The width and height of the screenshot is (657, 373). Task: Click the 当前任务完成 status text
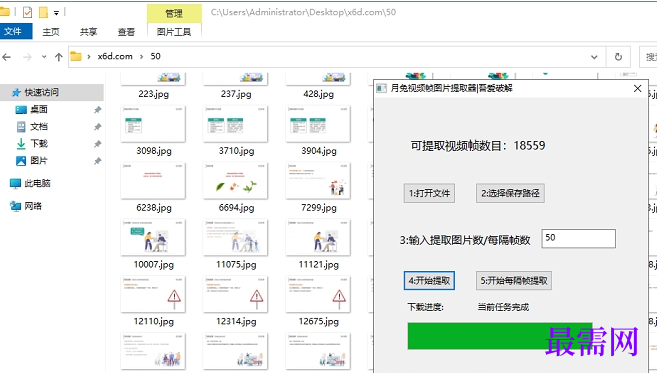tap(503, 307)
